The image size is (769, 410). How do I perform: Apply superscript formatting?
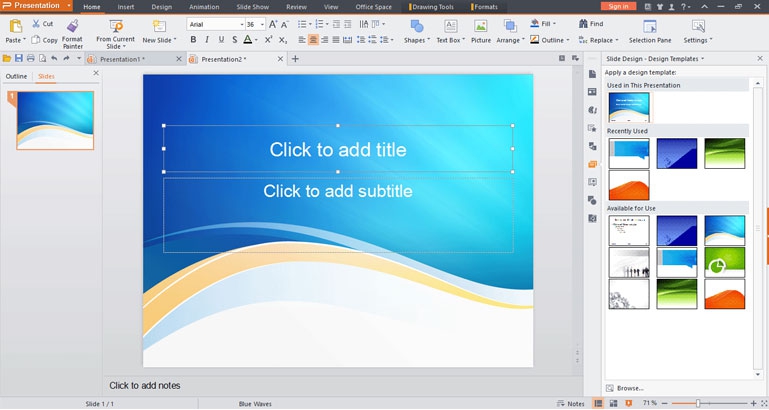[269, 40]
